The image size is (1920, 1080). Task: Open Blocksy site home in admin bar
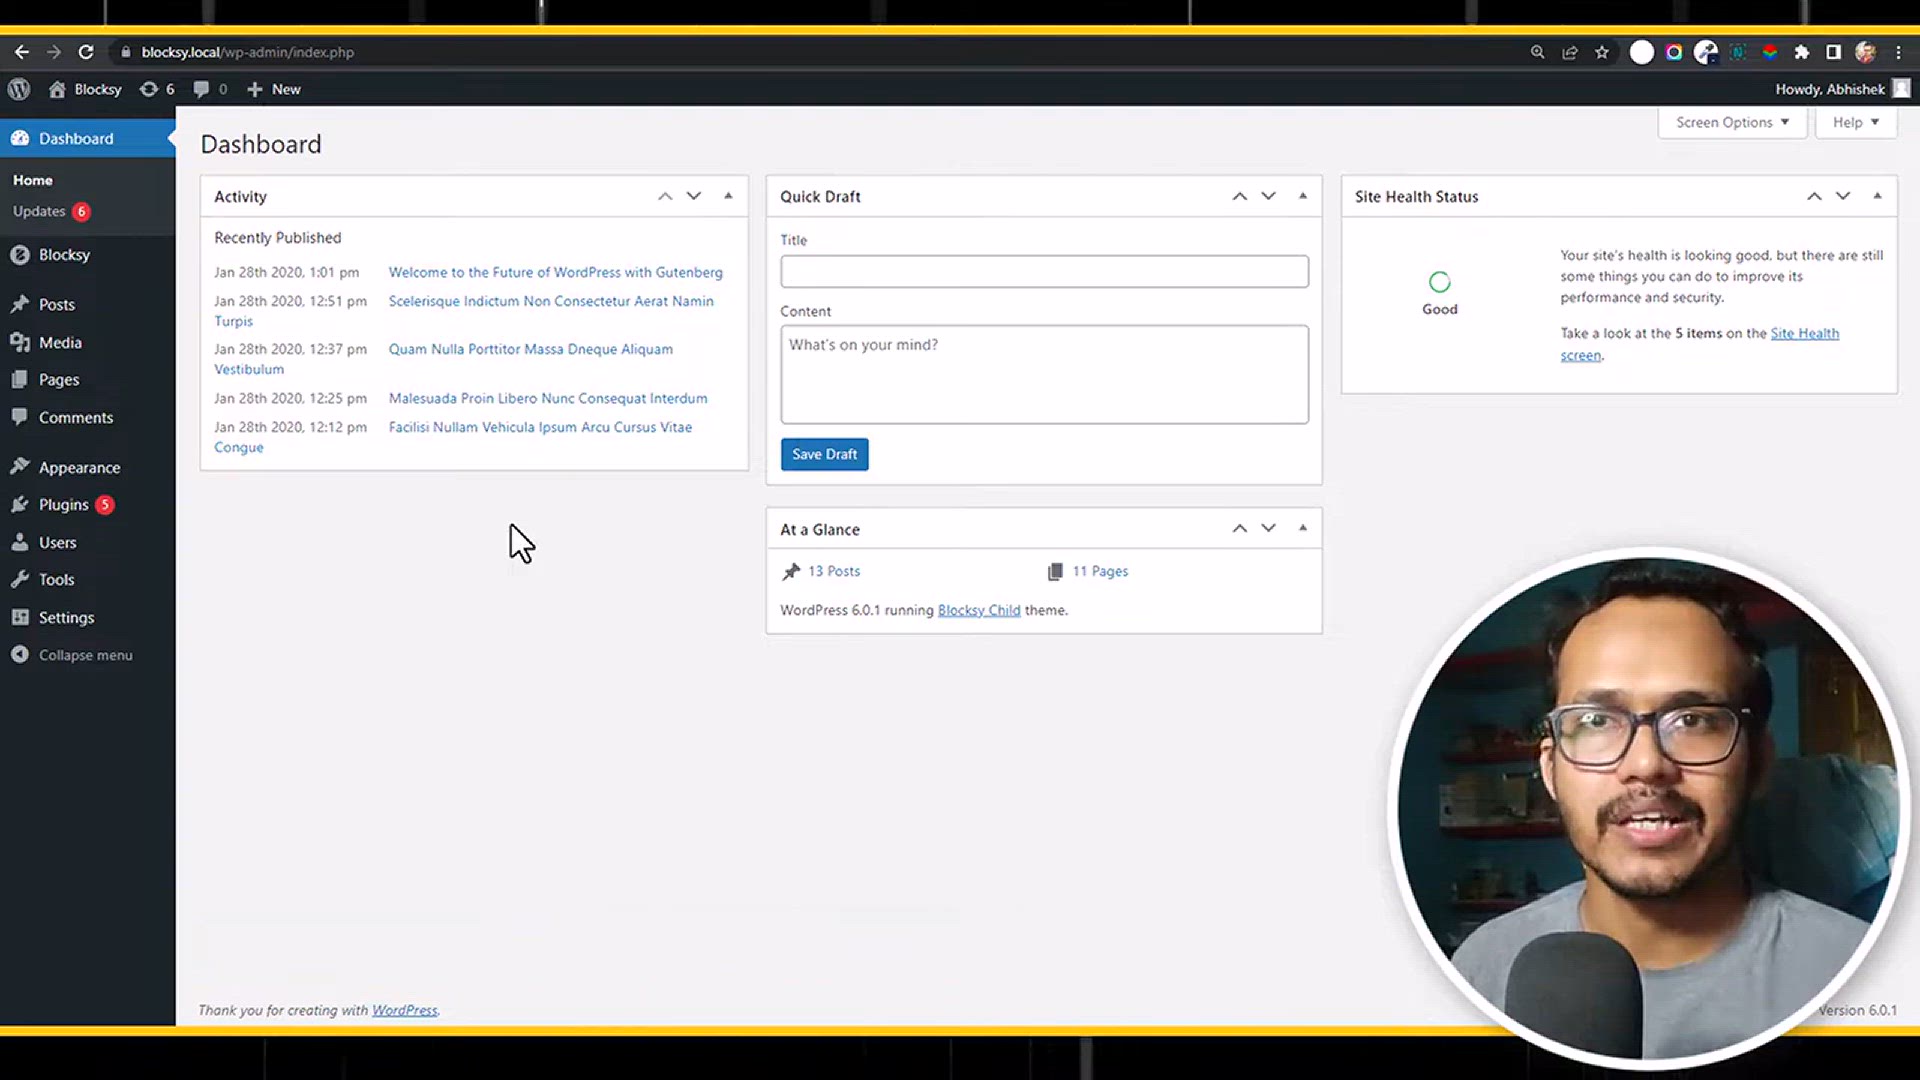(x=85, y=89)
